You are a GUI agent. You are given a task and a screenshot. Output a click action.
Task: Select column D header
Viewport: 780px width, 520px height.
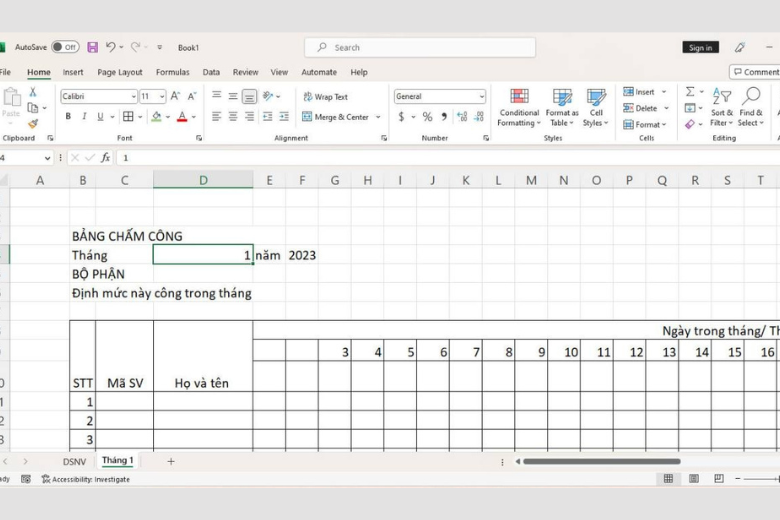[203, 180]
